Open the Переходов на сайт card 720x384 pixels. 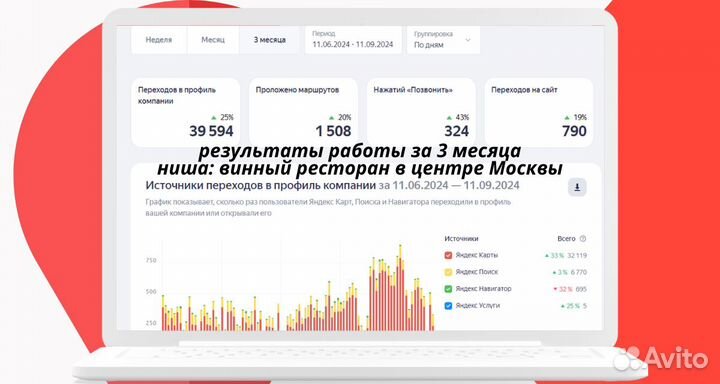(x=539, y=113)
